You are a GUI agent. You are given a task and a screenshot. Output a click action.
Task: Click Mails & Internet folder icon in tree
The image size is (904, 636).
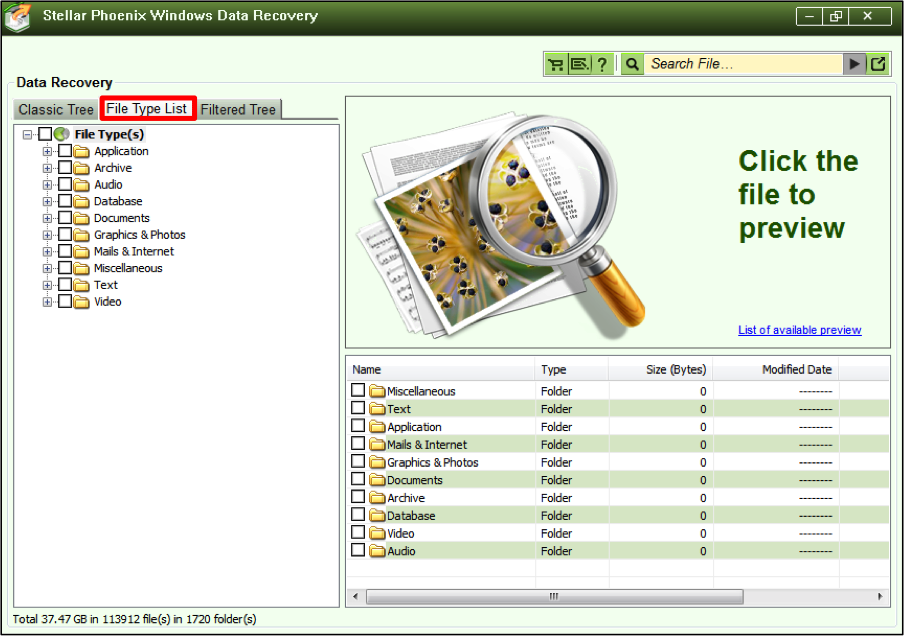pos(81,252)
